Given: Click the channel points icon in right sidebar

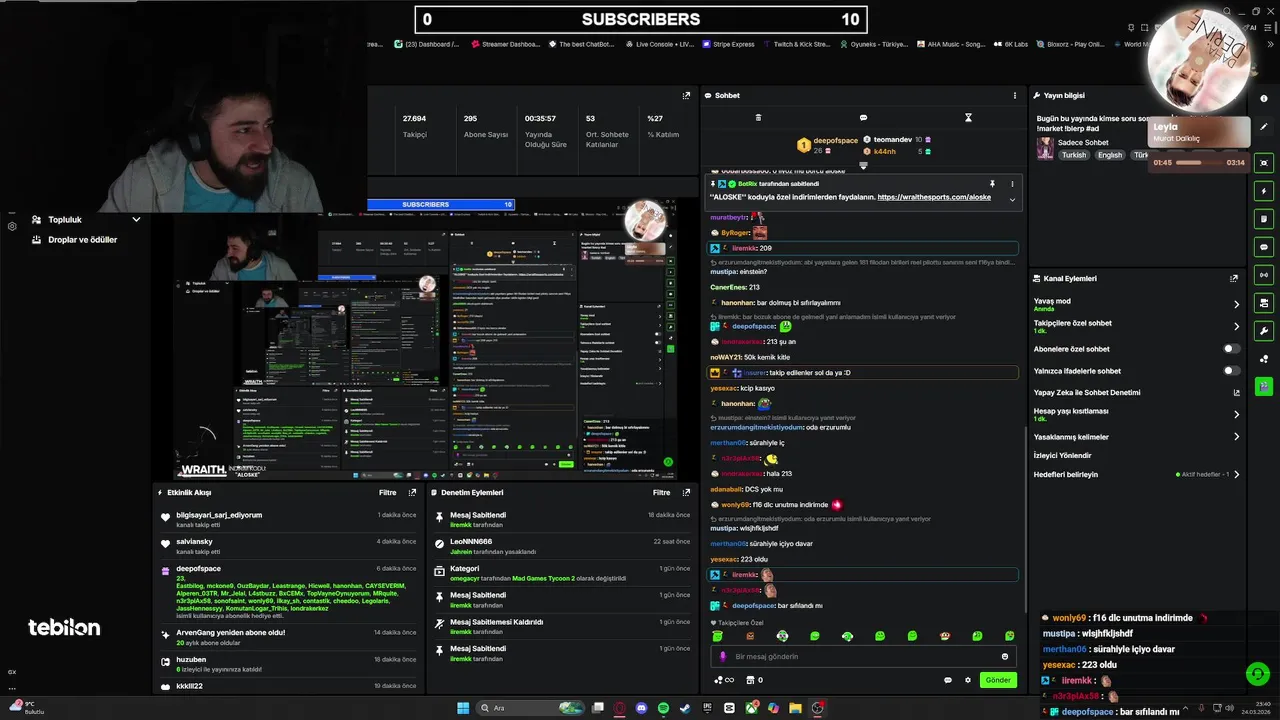Looking at the screenshot, I should 1264,359.
